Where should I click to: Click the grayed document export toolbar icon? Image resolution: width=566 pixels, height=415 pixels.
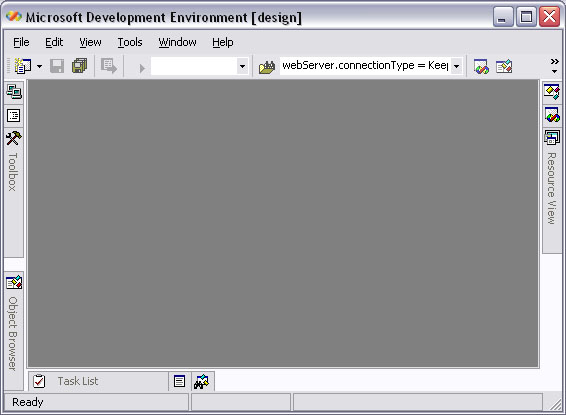tap(109, 66)
